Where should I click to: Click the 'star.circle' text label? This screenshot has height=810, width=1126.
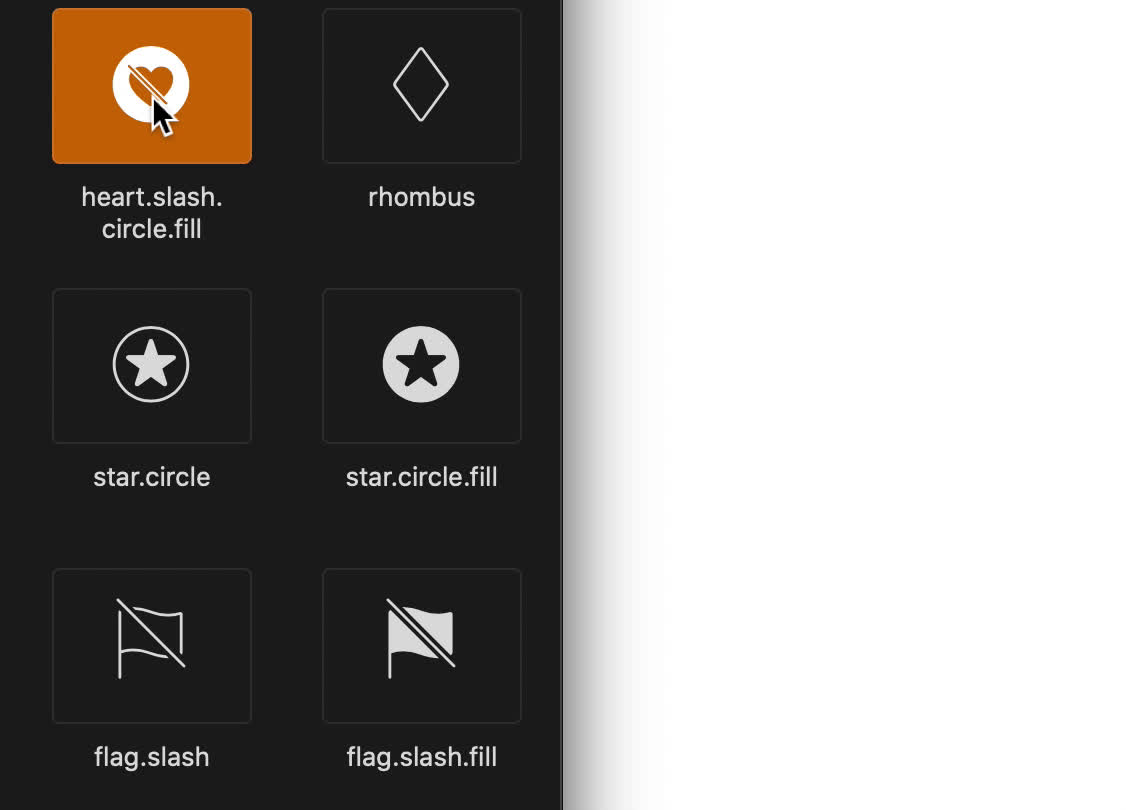(x=152, y=477)
